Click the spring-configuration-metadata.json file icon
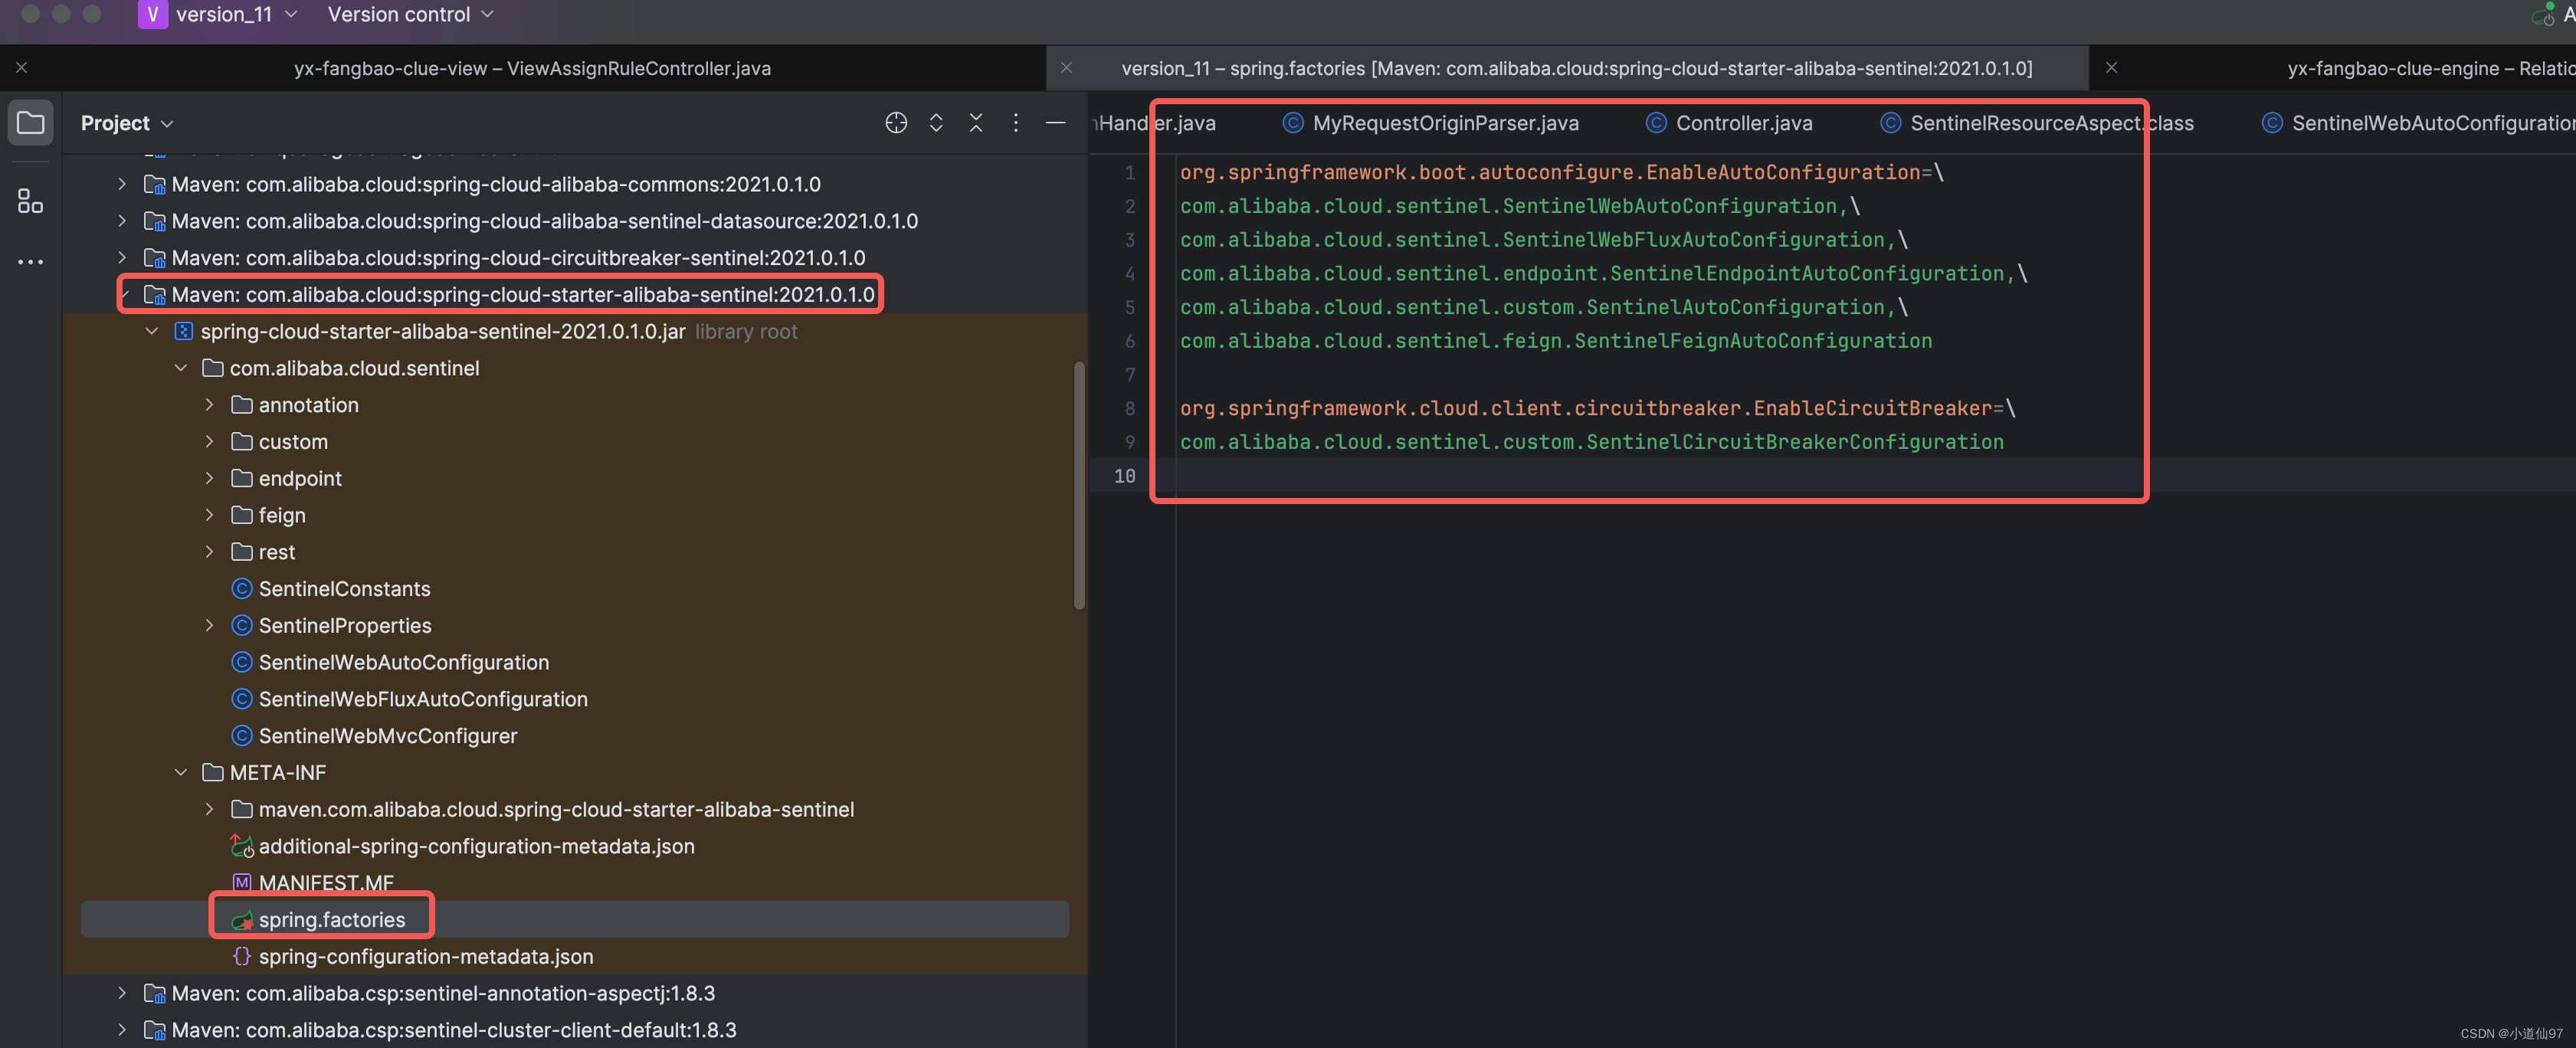The image size is (2576, 1048). tap(241, 956)
